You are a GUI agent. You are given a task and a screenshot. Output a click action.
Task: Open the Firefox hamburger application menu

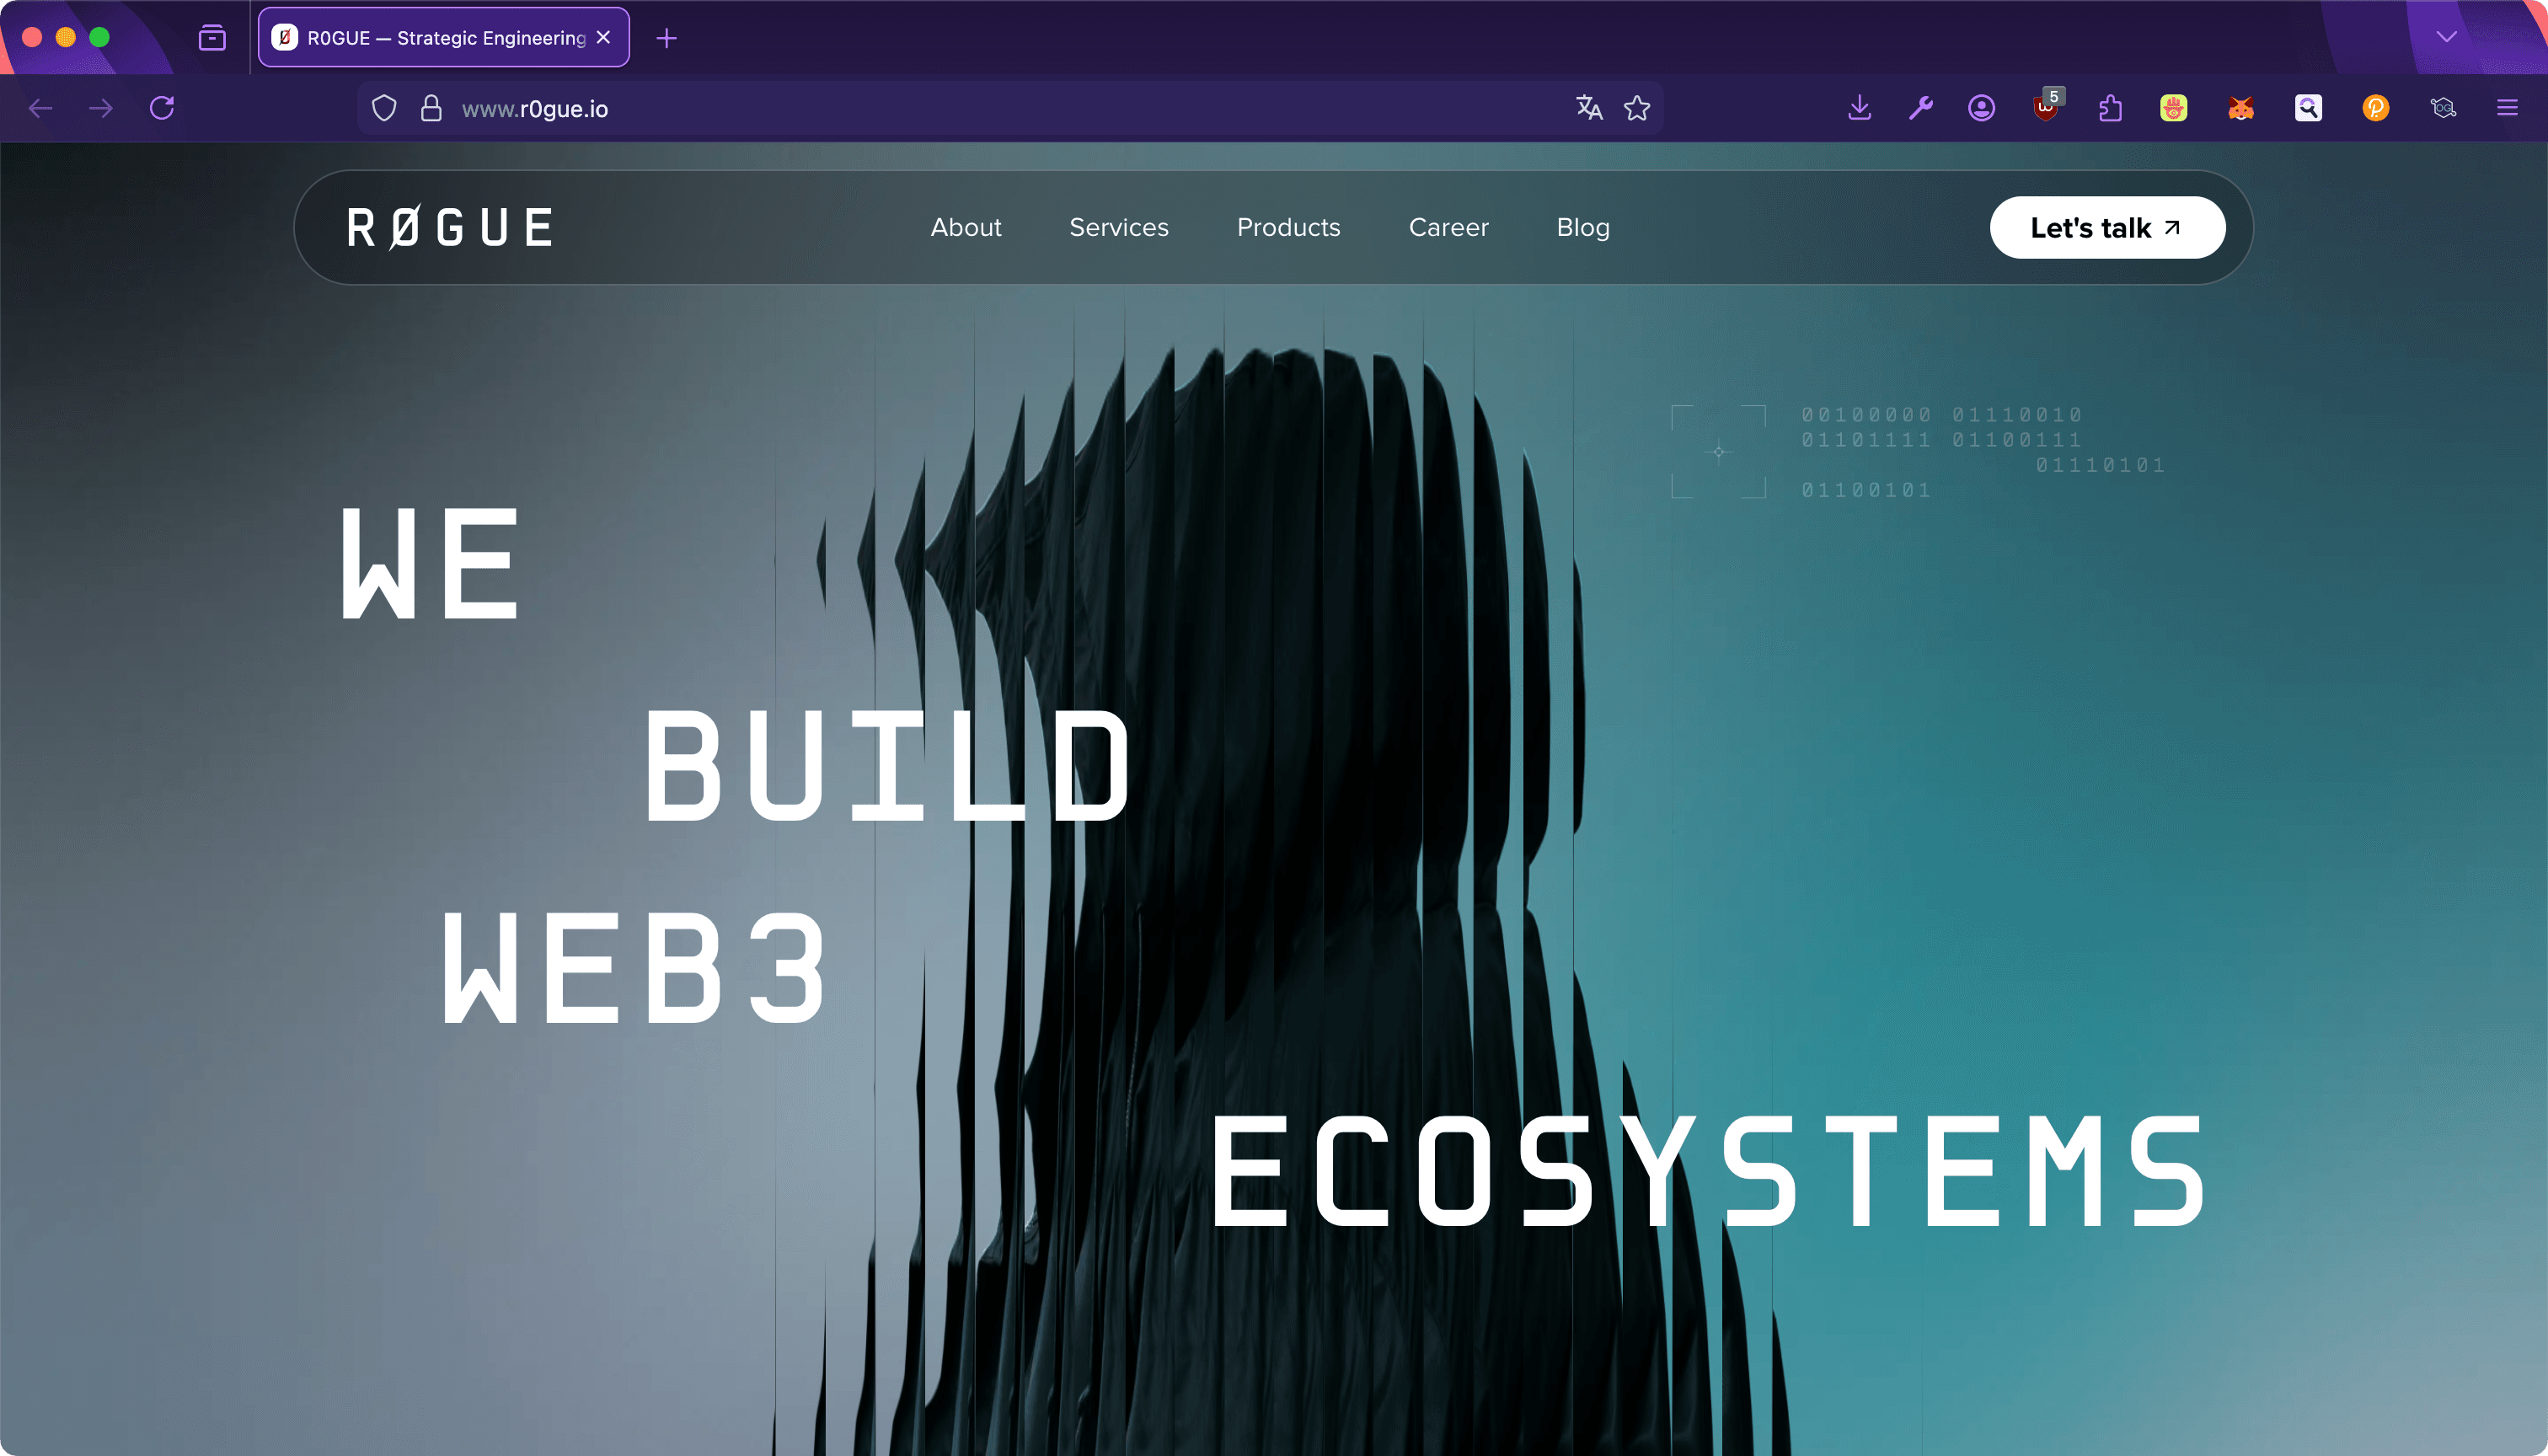click(2507, 108)
